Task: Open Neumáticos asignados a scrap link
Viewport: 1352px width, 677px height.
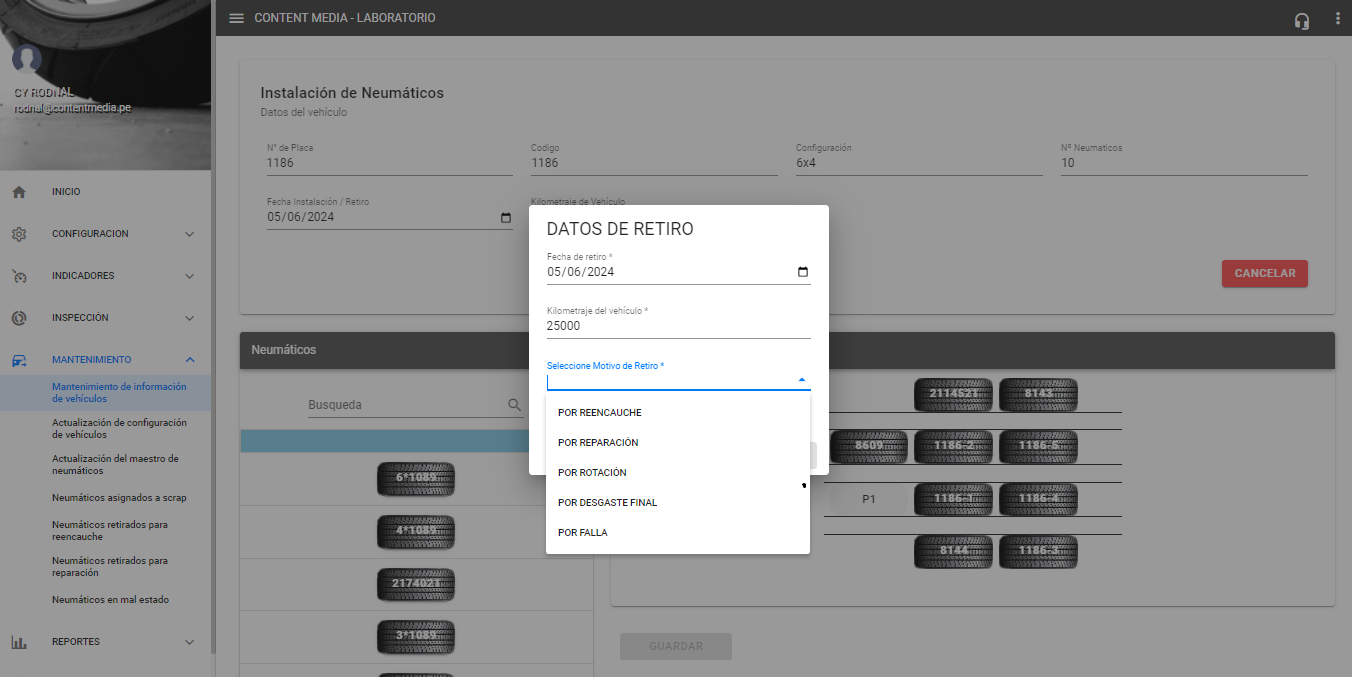Action: click(119, 498)
